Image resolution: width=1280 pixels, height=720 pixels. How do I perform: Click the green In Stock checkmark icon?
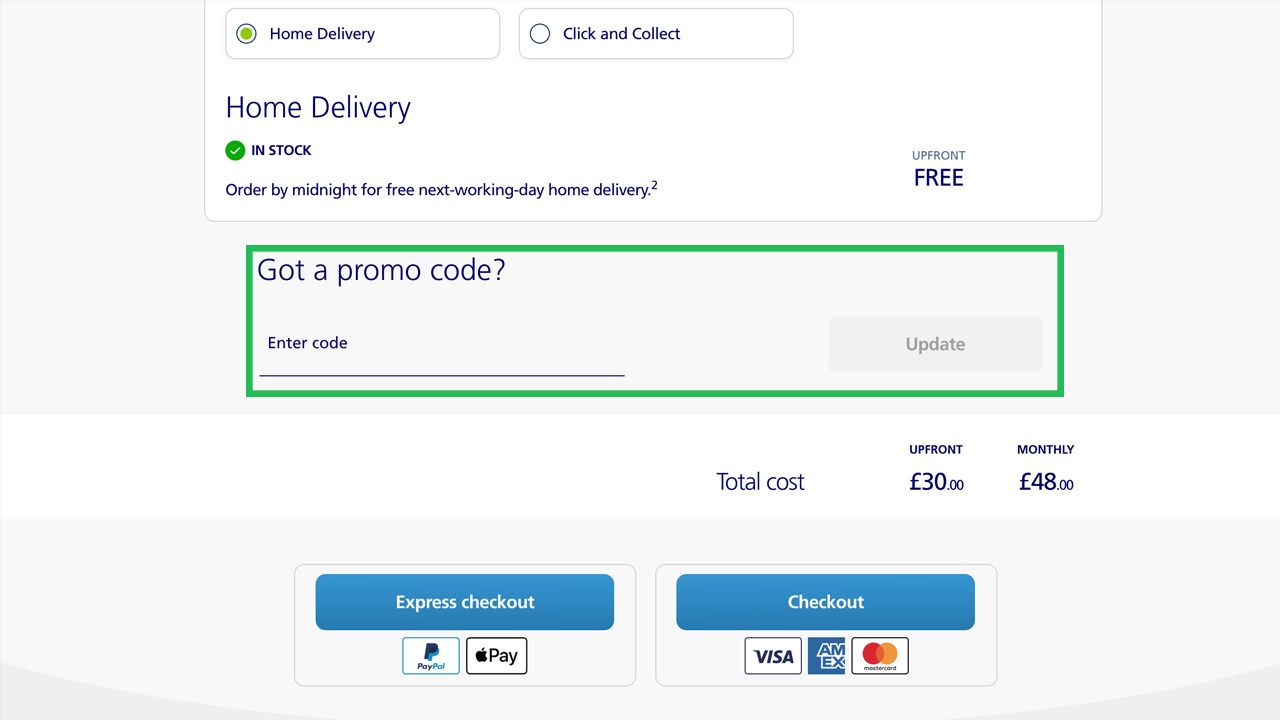pos(235,151)
